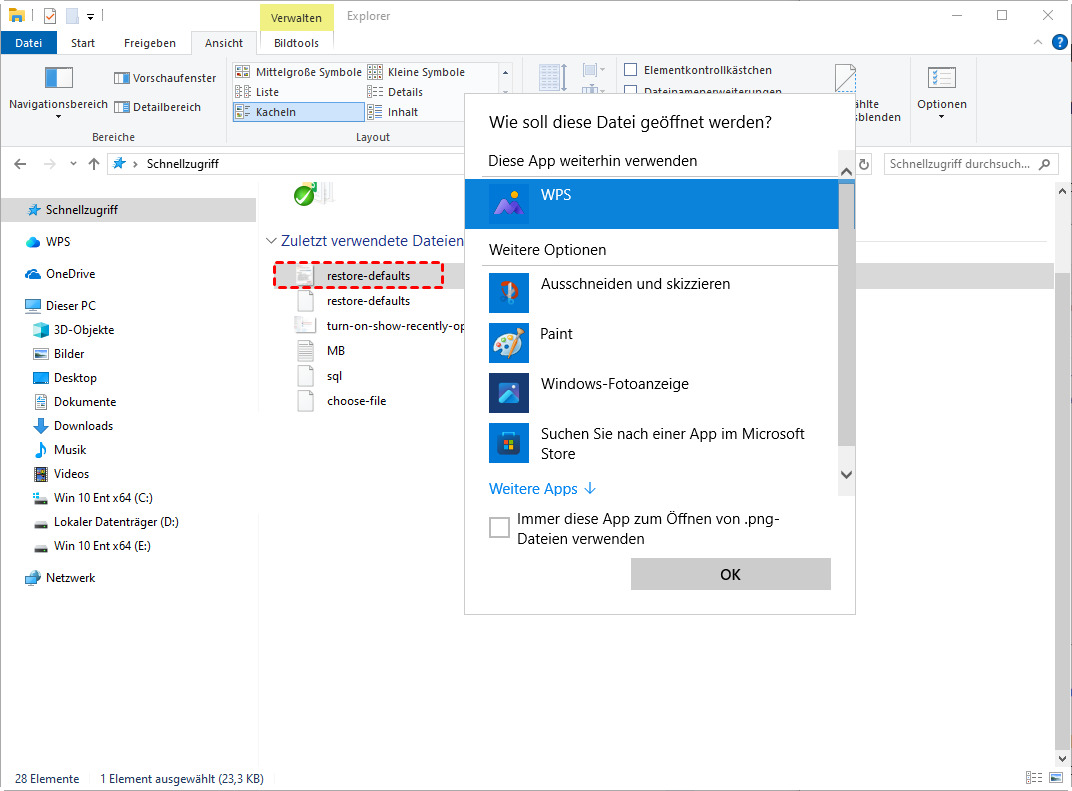Open recent locations dropdown arrow
1072x791 pixels.
tap(73, 164)
